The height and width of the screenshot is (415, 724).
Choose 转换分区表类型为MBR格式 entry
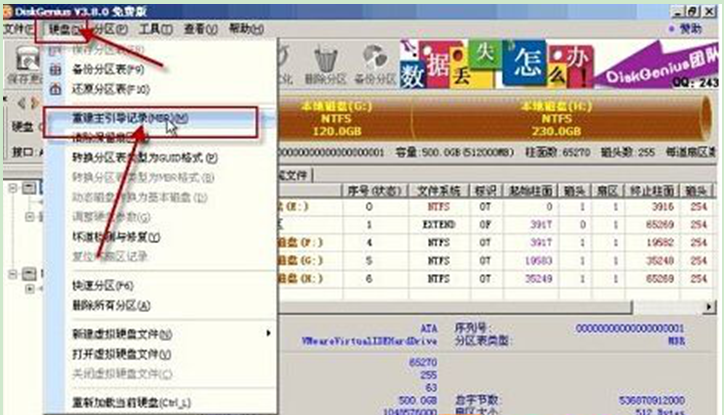click(x=143, y=177)
